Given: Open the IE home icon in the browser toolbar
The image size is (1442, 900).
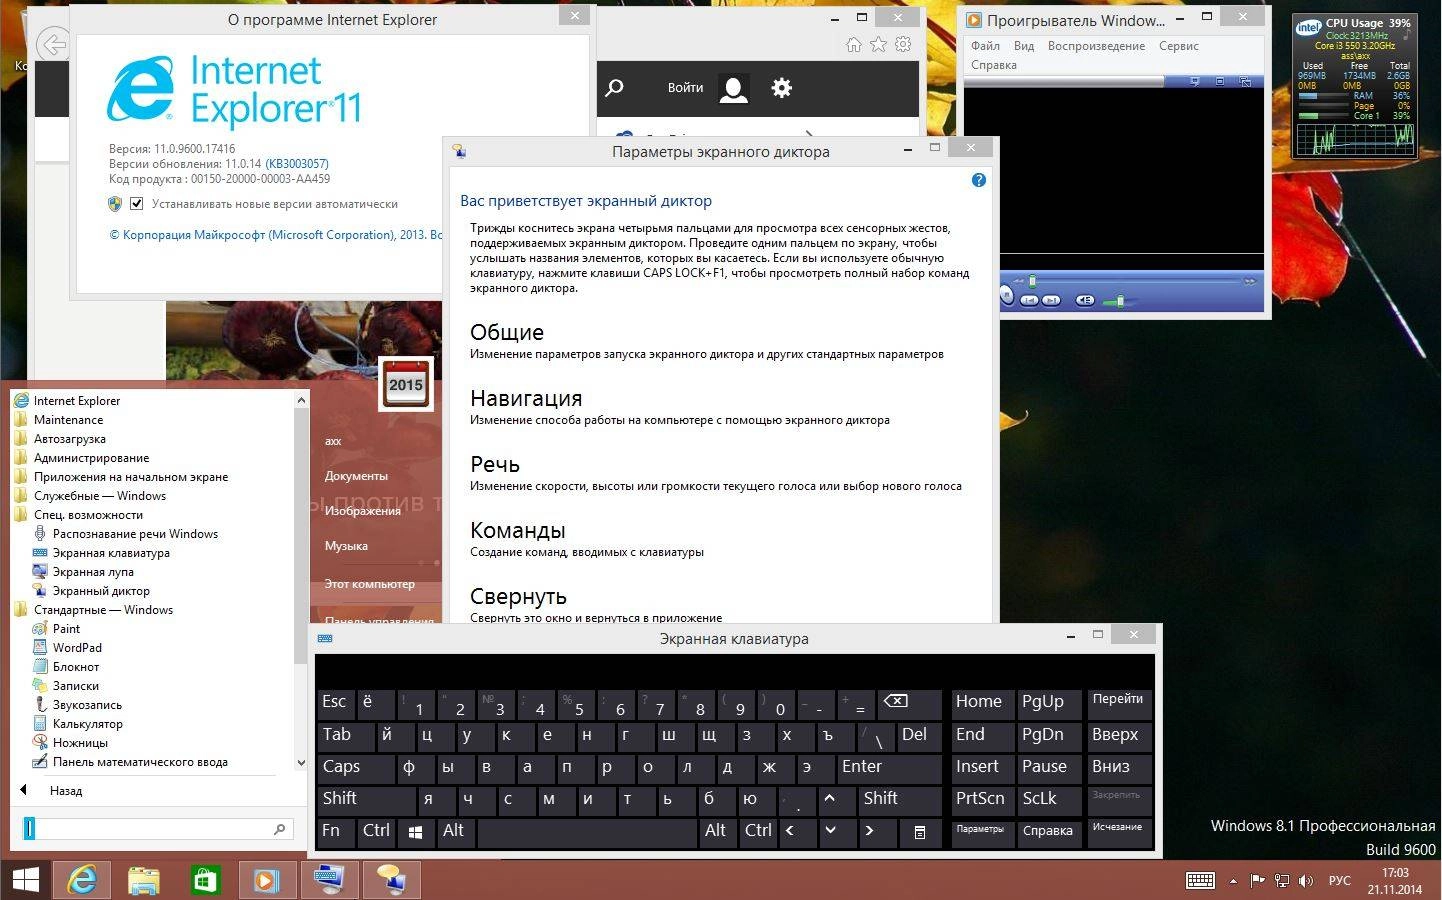Looking at the screenshot, I should click(x=853, y=44).
